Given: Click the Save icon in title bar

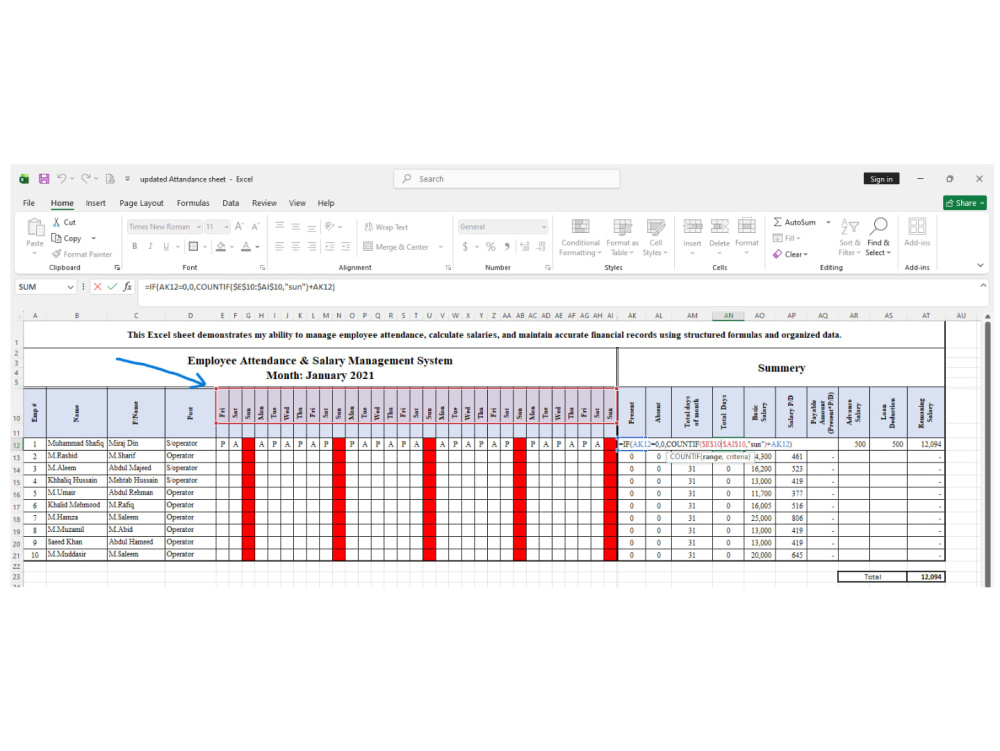Looking at the screenshot, I should 44,179.
